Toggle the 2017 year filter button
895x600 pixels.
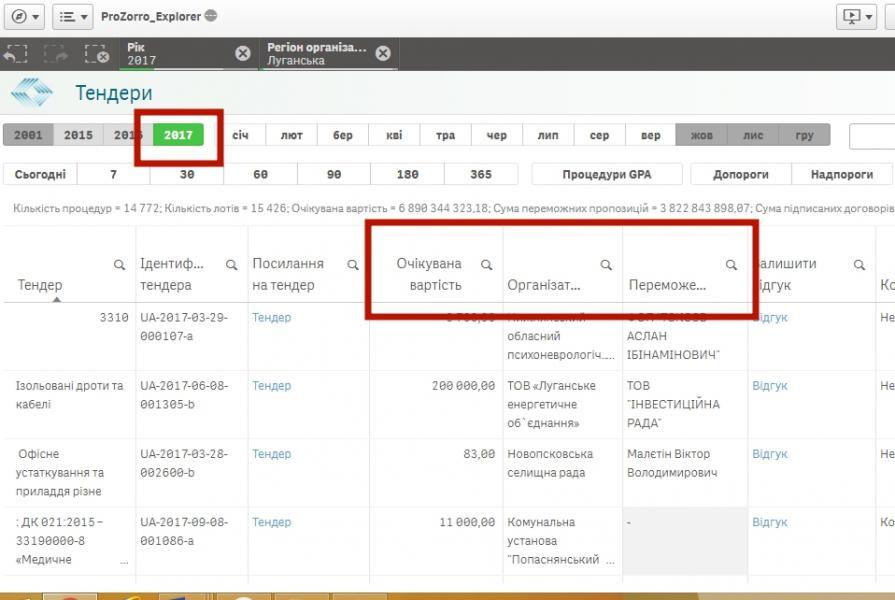(178, 135)
